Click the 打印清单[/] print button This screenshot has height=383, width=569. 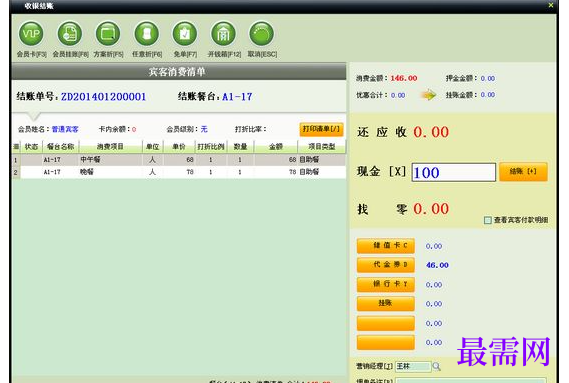321,129
